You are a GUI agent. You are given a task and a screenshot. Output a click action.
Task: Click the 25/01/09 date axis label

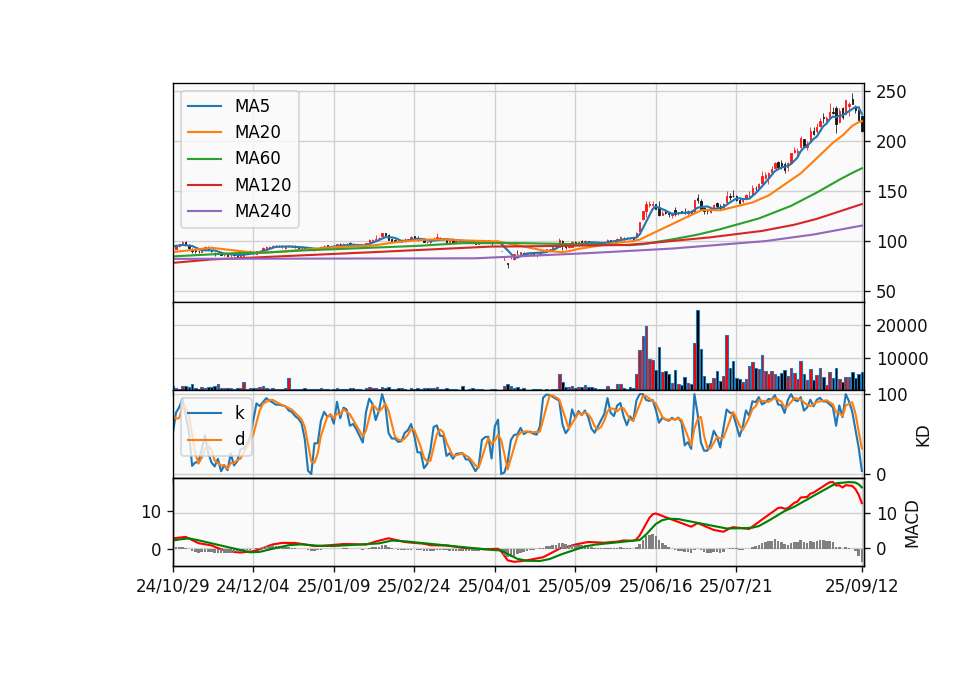click(x=334, y=587)
